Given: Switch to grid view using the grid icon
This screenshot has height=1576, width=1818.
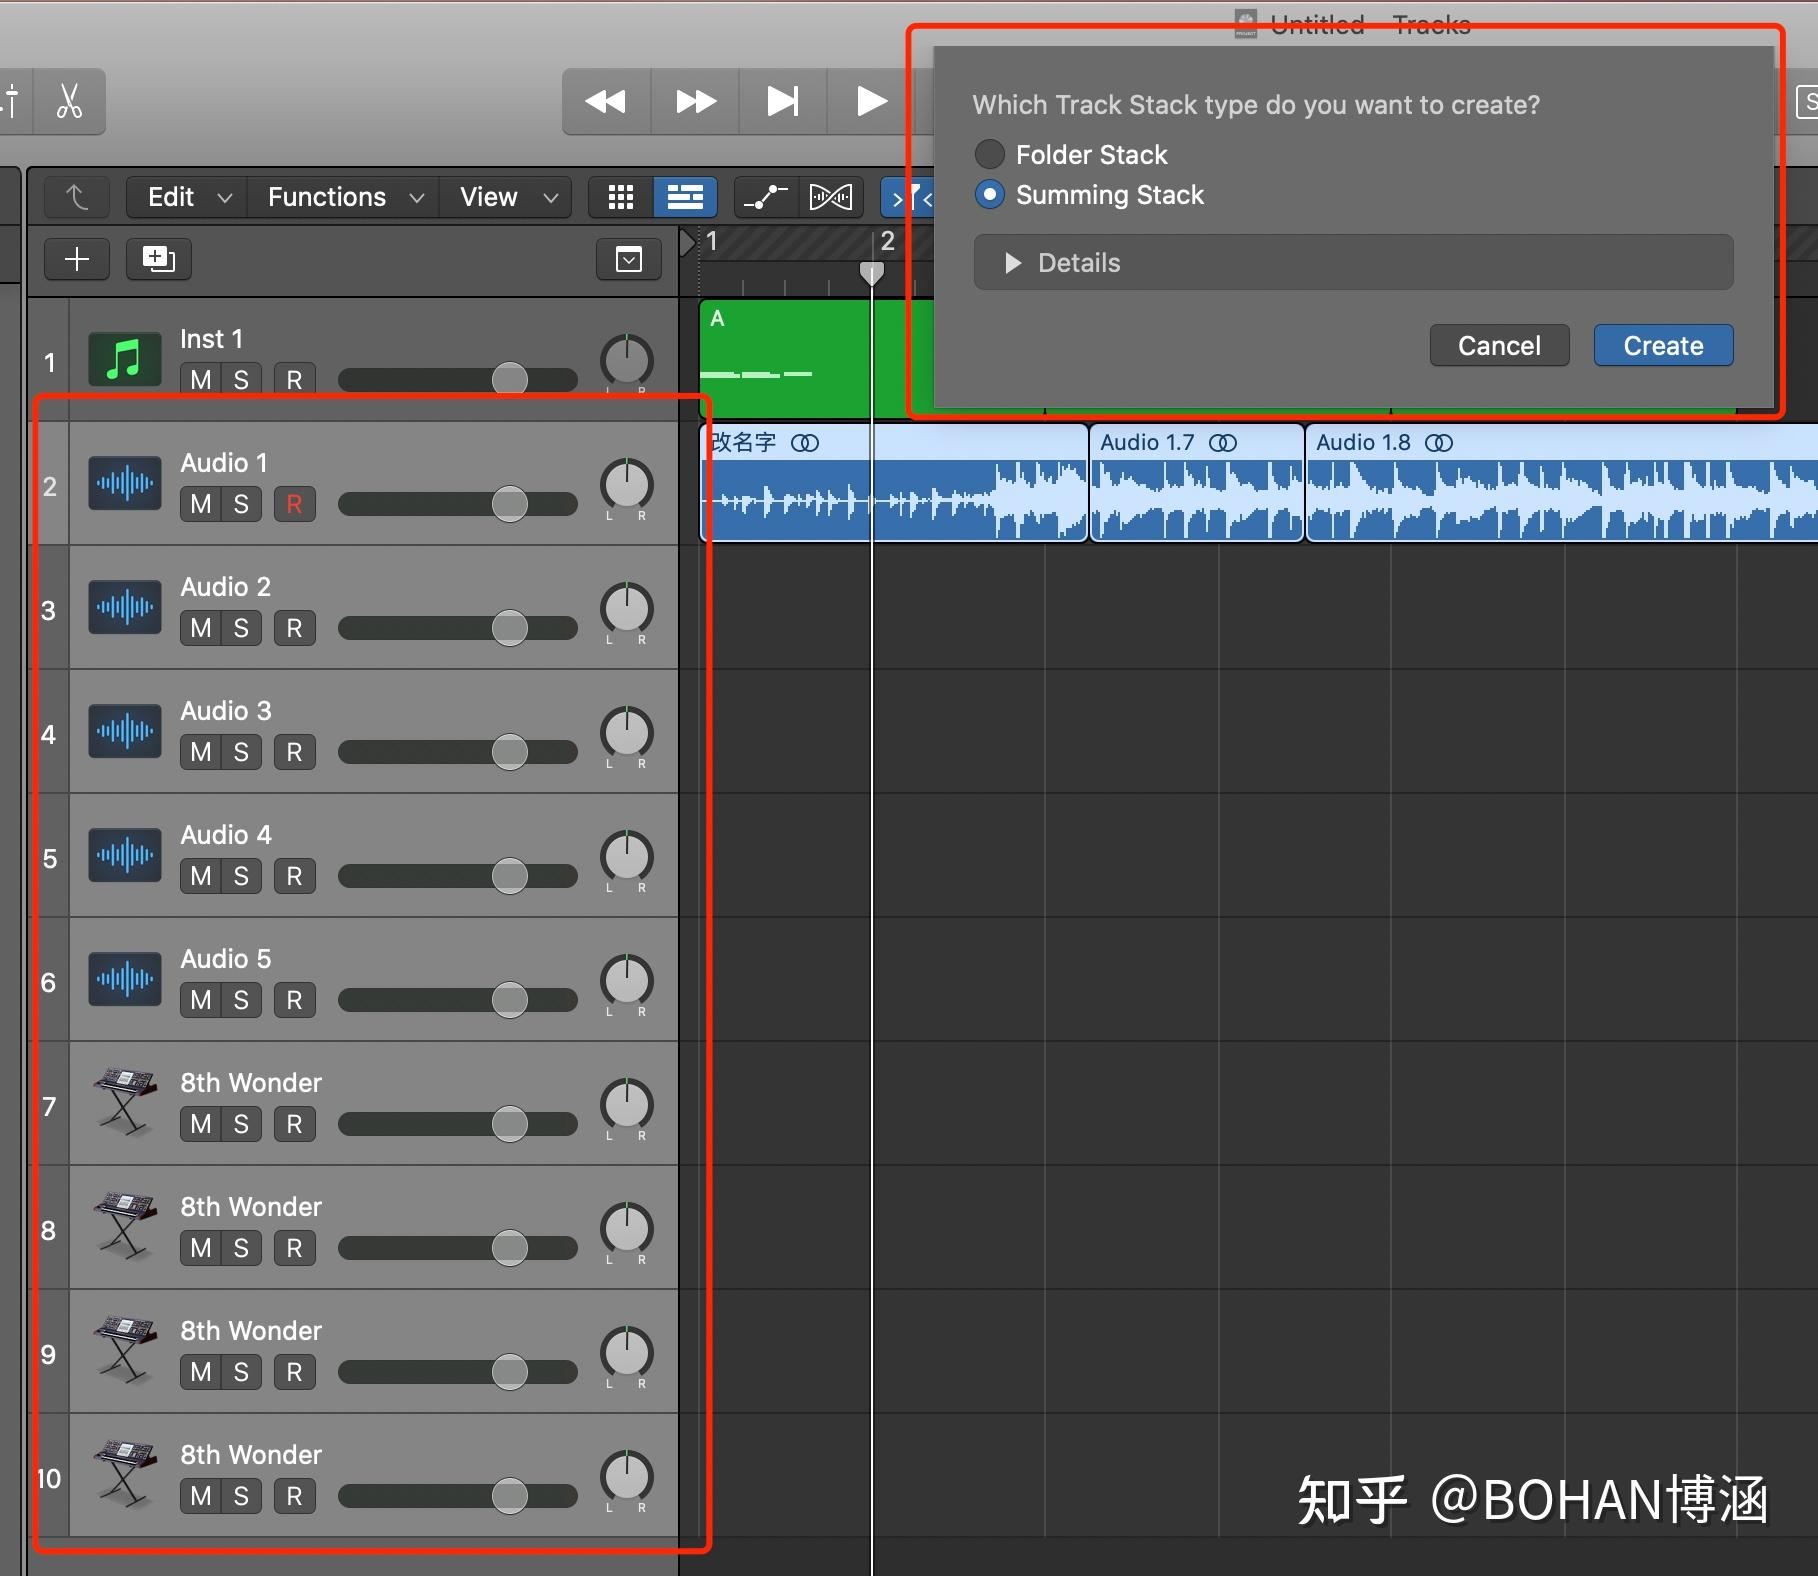Looking at the screenshot, I should click(619, 197).
